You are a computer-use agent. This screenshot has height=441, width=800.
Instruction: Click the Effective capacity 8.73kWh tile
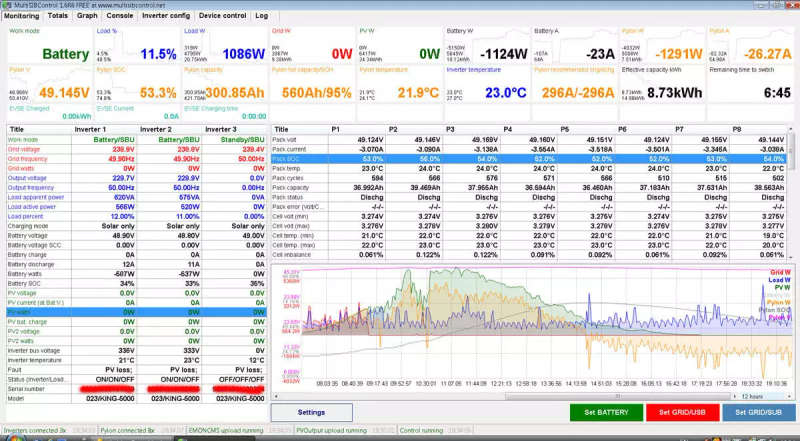tap(662, 84)
